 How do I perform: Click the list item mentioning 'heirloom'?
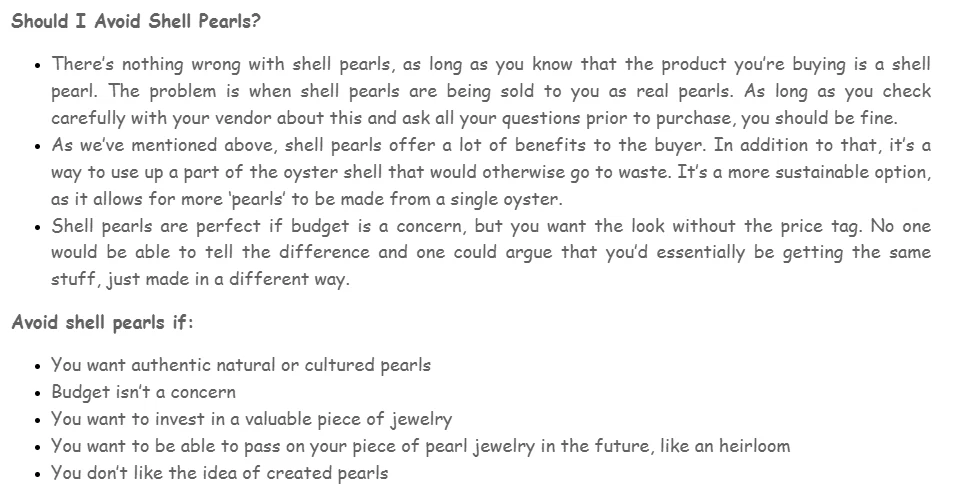[420, 446]
